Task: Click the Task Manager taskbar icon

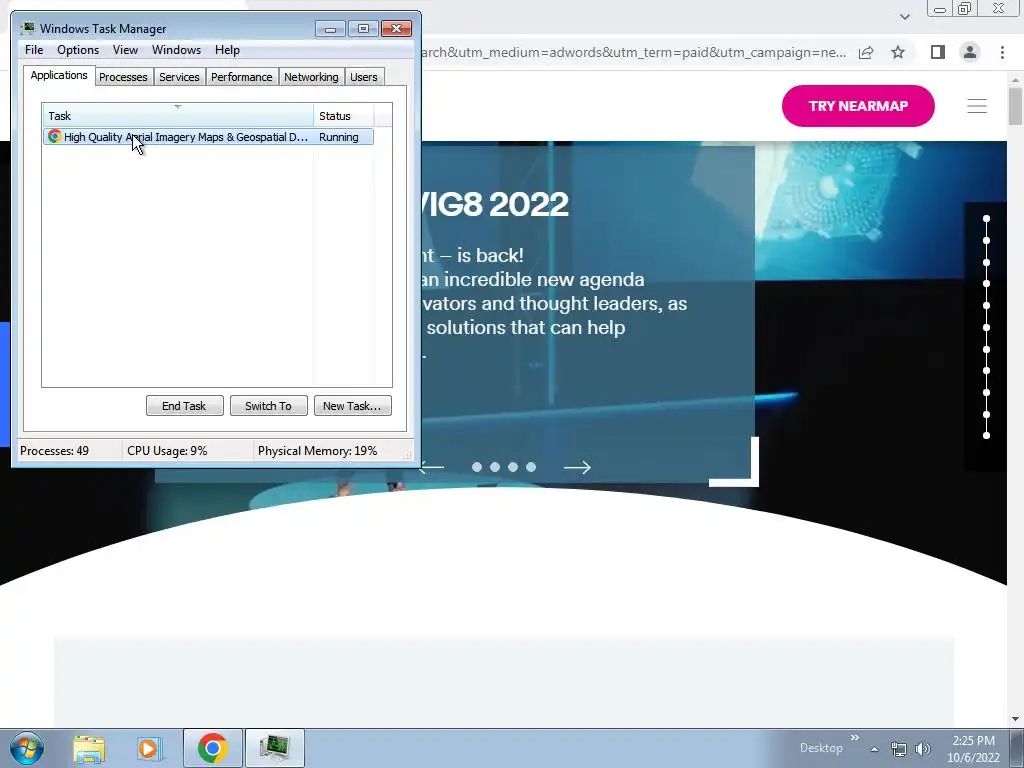Action: point(274,748)
